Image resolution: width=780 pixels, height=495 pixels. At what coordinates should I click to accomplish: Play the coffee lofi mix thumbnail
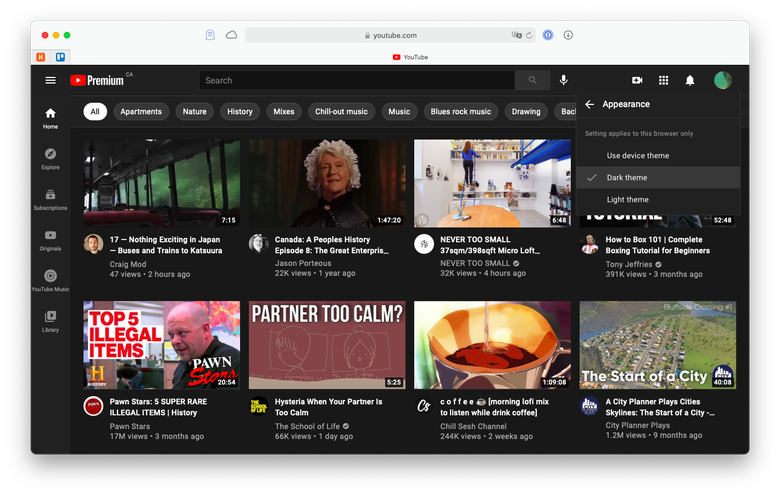(492, 345)
